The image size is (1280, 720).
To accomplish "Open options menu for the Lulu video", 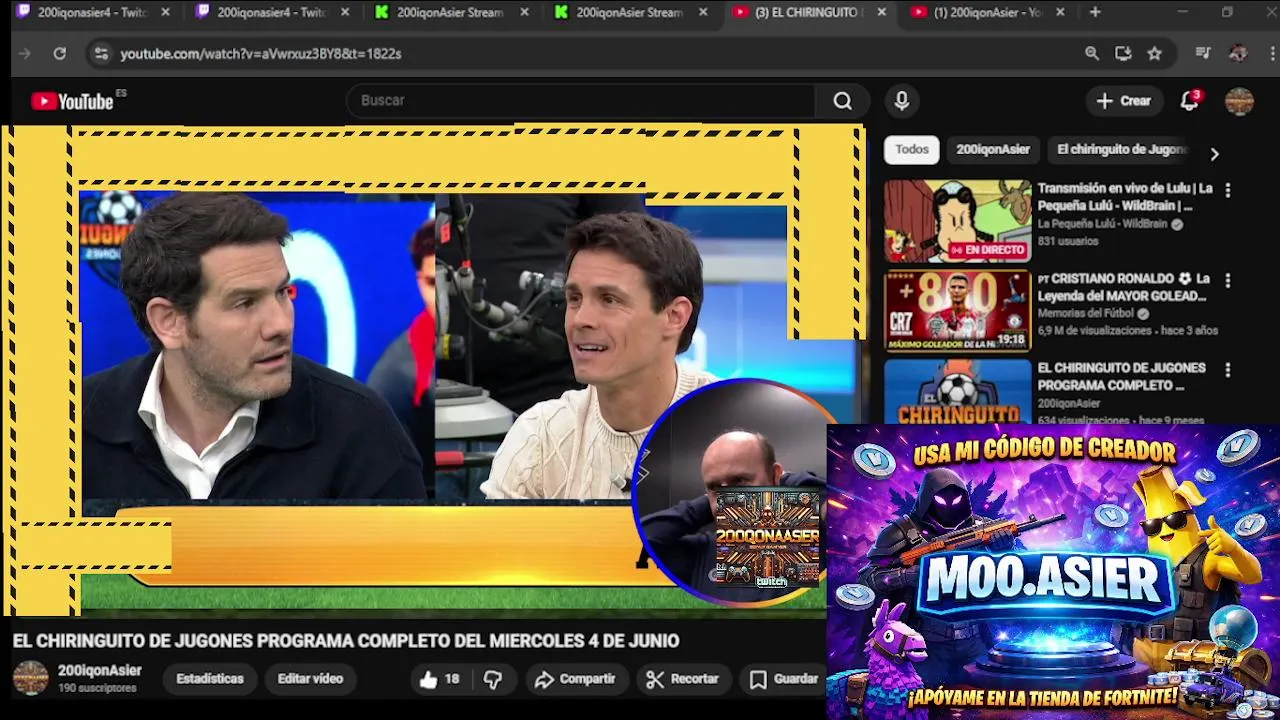I will [x=1228, y=190].
